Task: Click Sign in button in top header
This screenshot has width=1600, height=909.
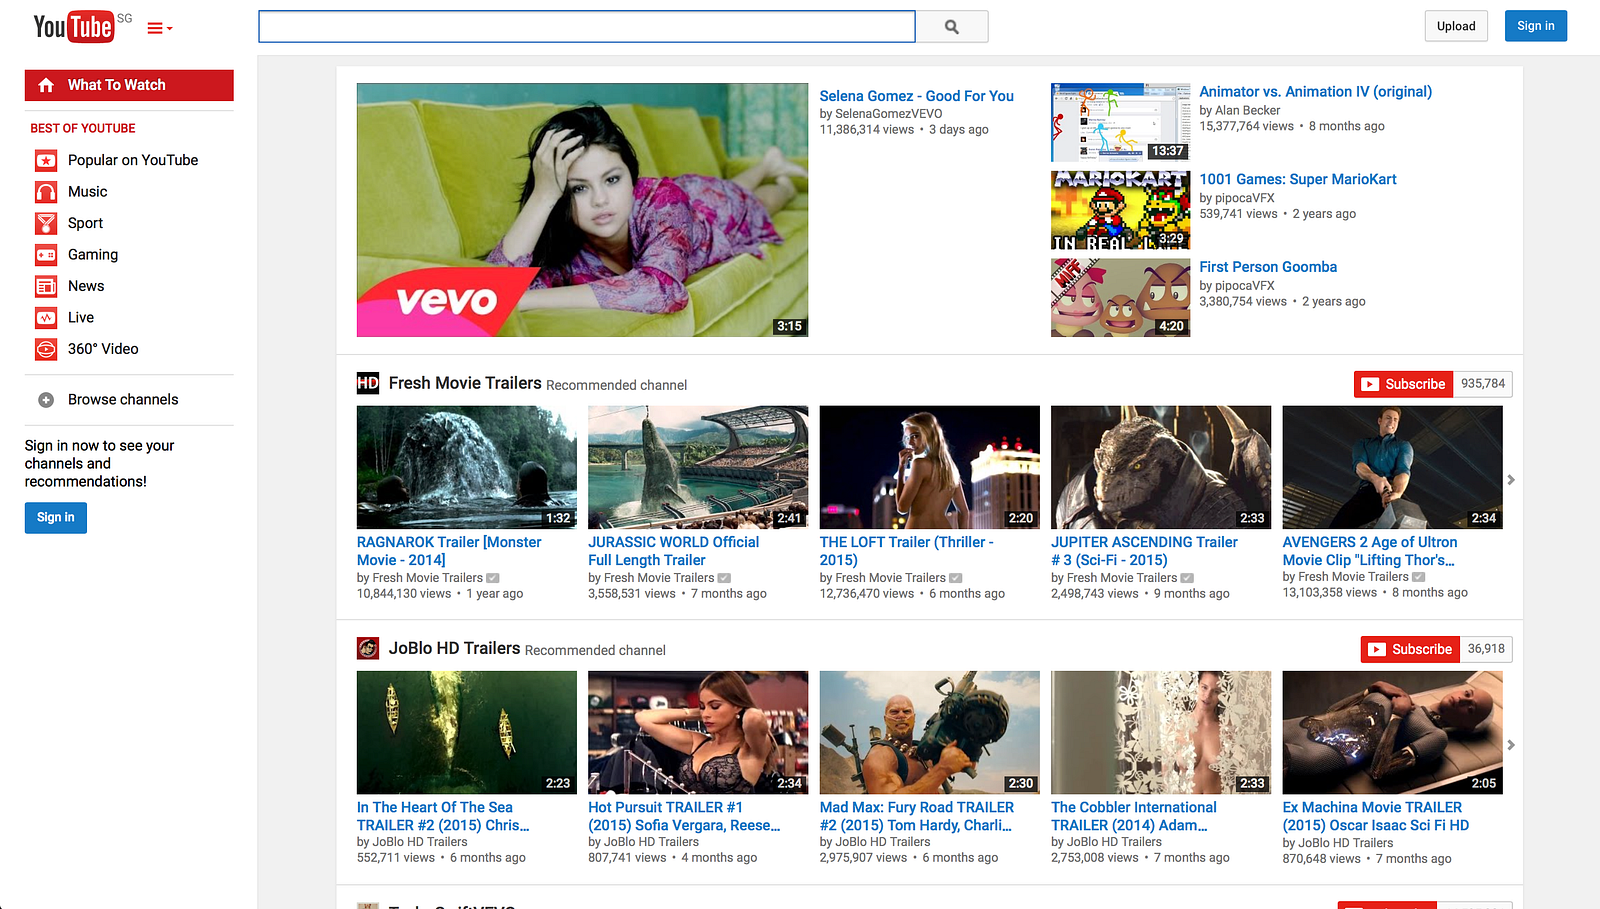Action: click(x=1536, y=26)
